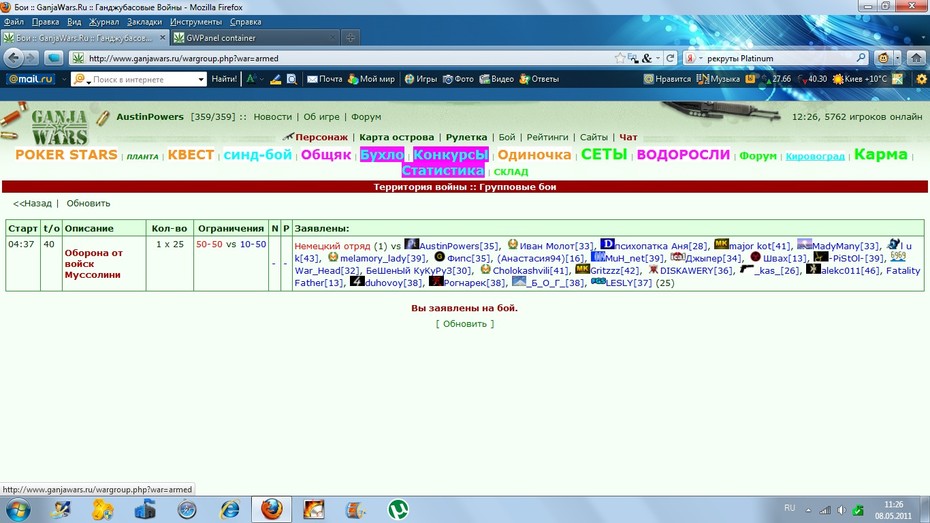Open Почта in mail.ru toolbar

click(324, 79)
